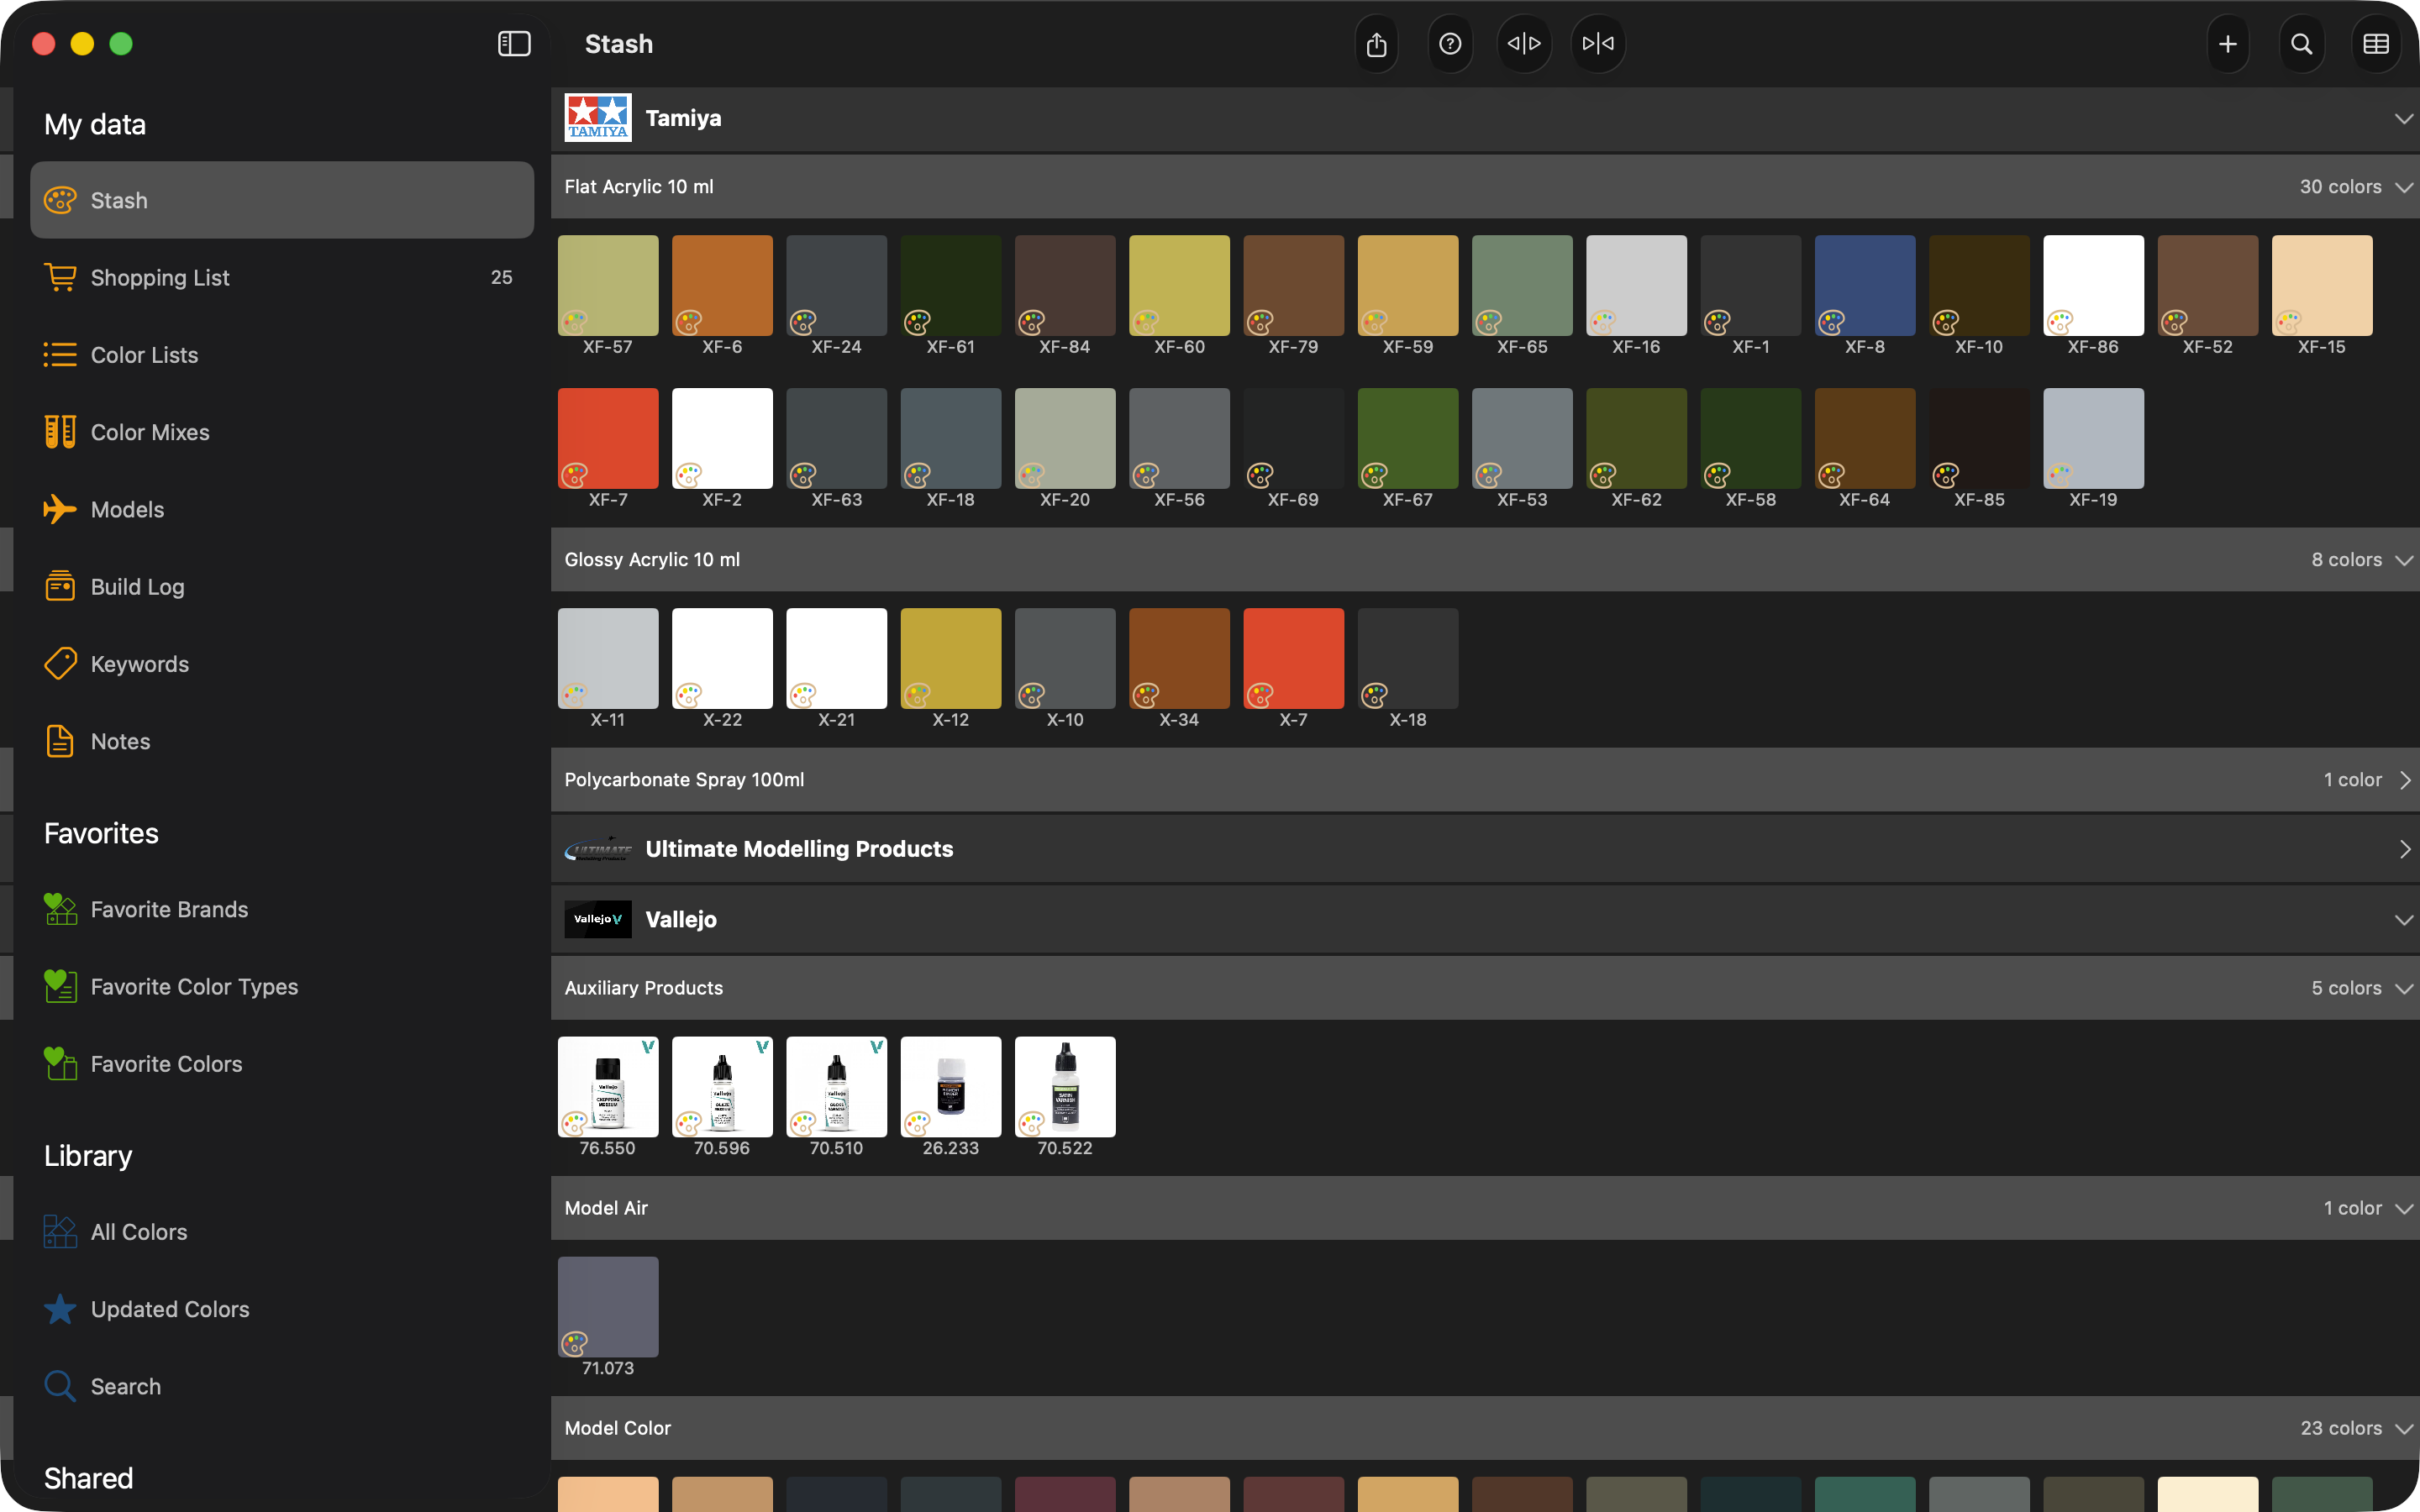Collapse the Tamiya brand section

click(2404, 118)
